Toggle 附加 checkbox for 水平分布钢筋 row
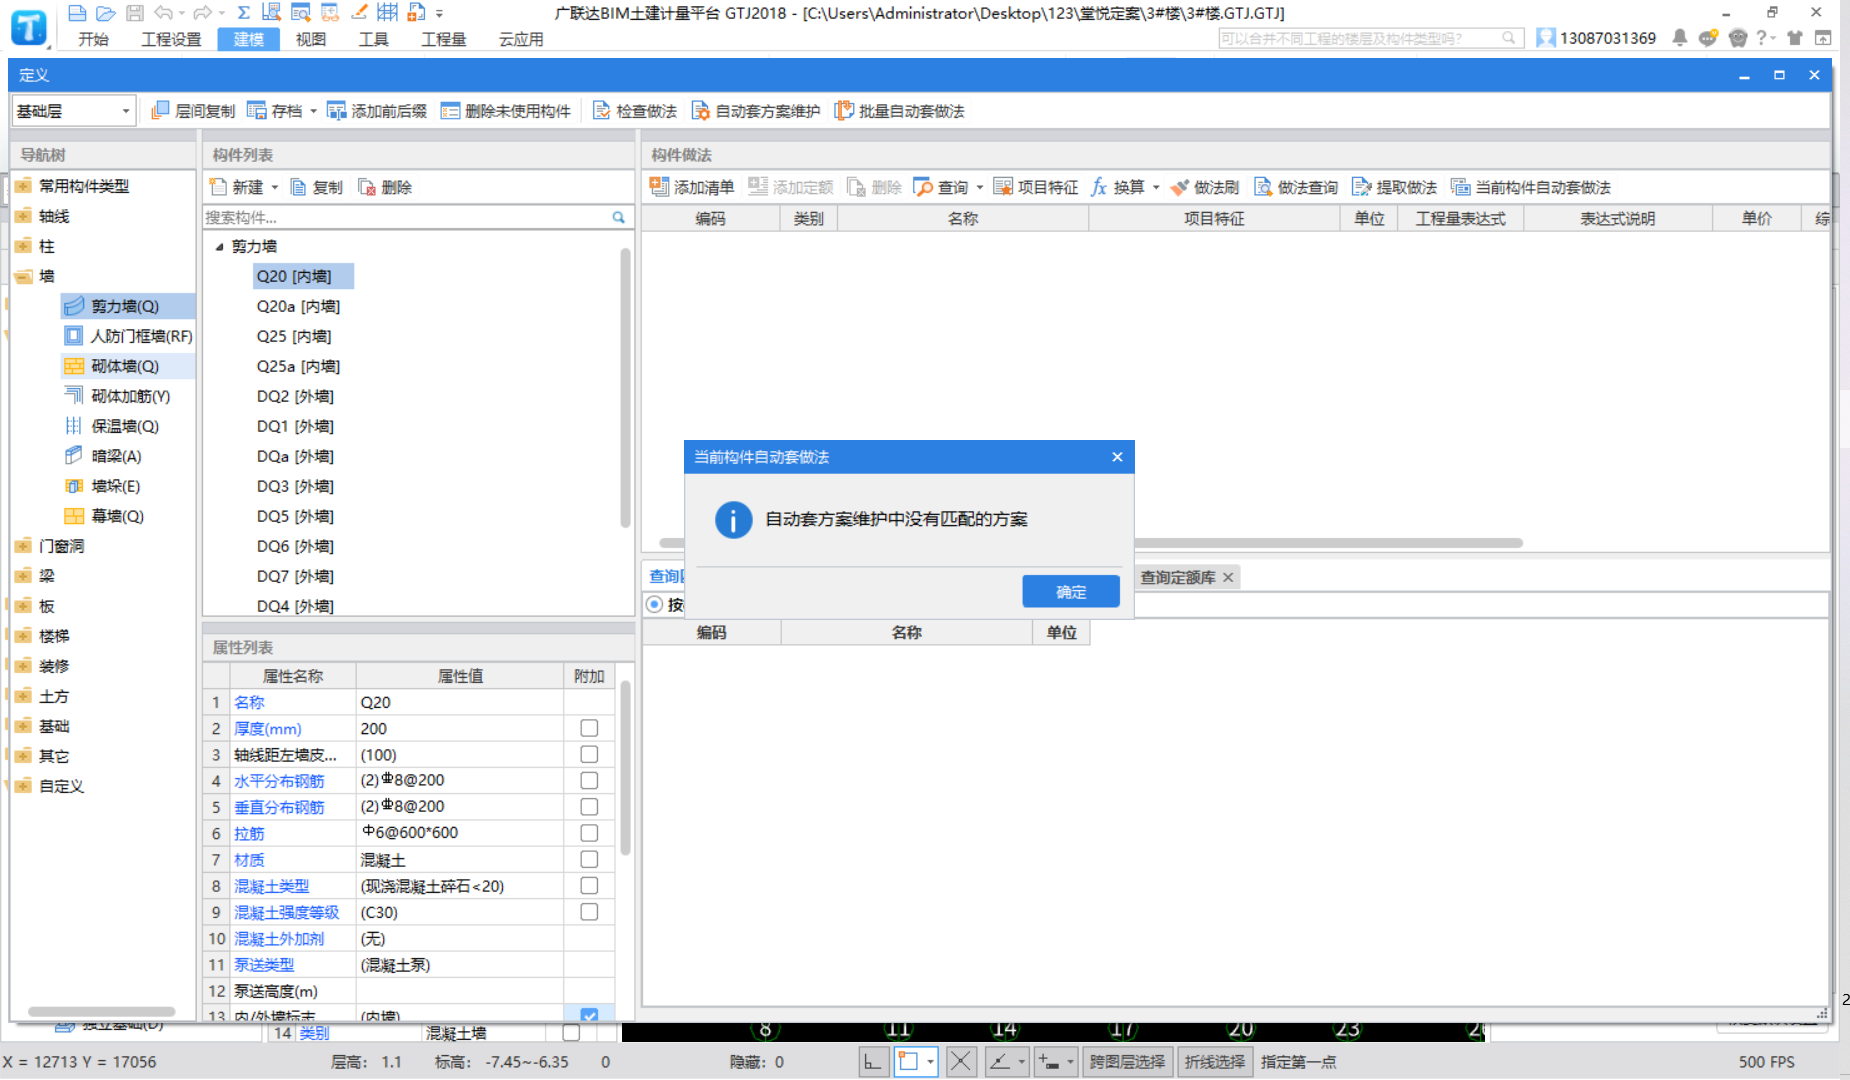1850x1080 pixels. (589, 780)
